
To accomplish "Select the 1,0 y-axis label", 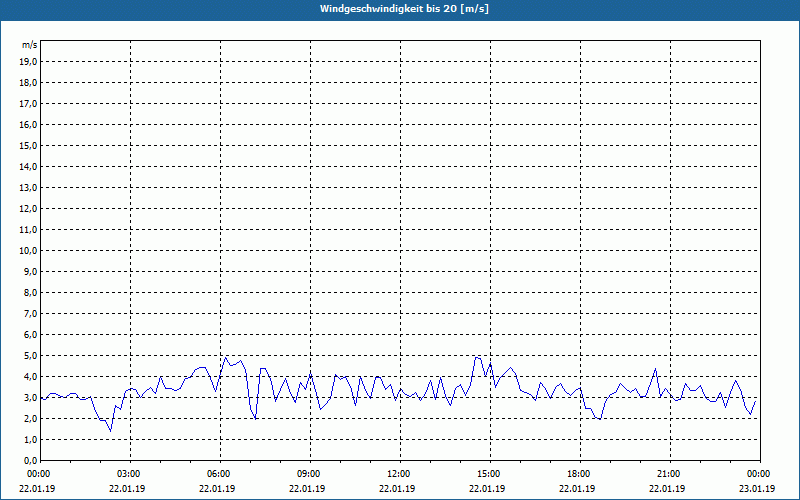I will [x=30, y=439].
